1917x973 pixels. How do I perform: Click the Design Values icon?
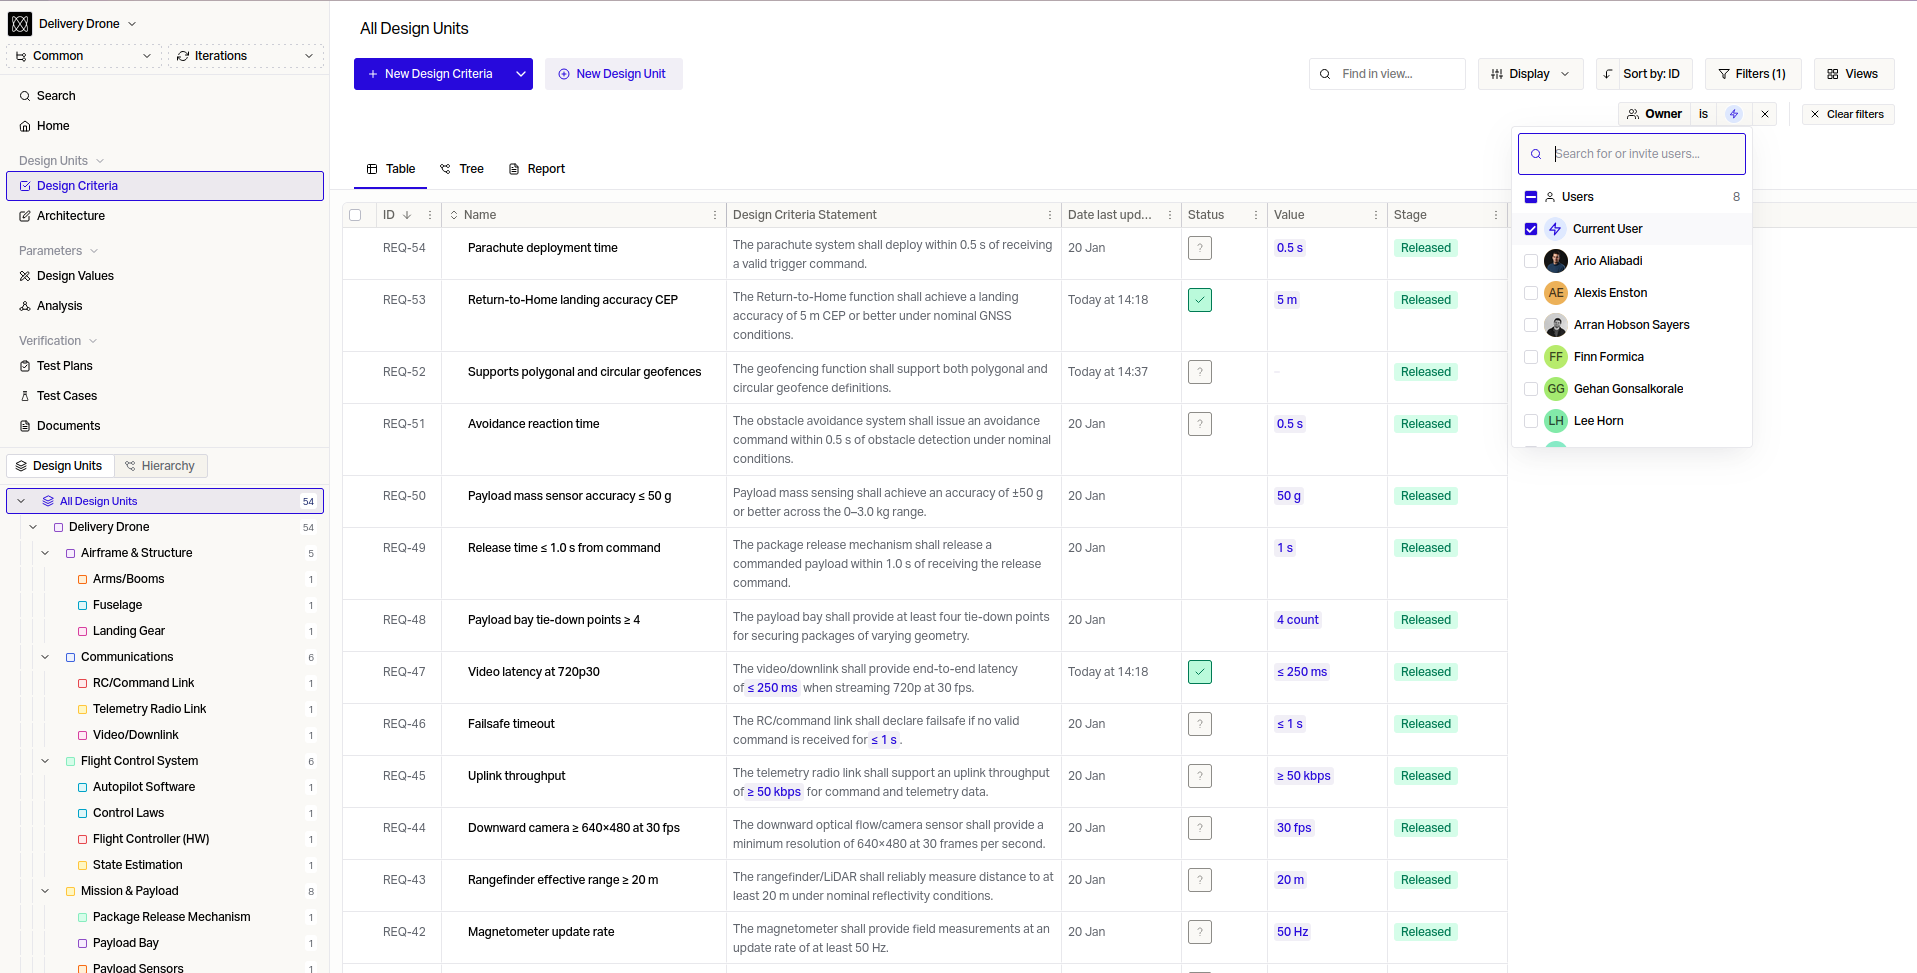pyautogui.click(x=25, y=276)
